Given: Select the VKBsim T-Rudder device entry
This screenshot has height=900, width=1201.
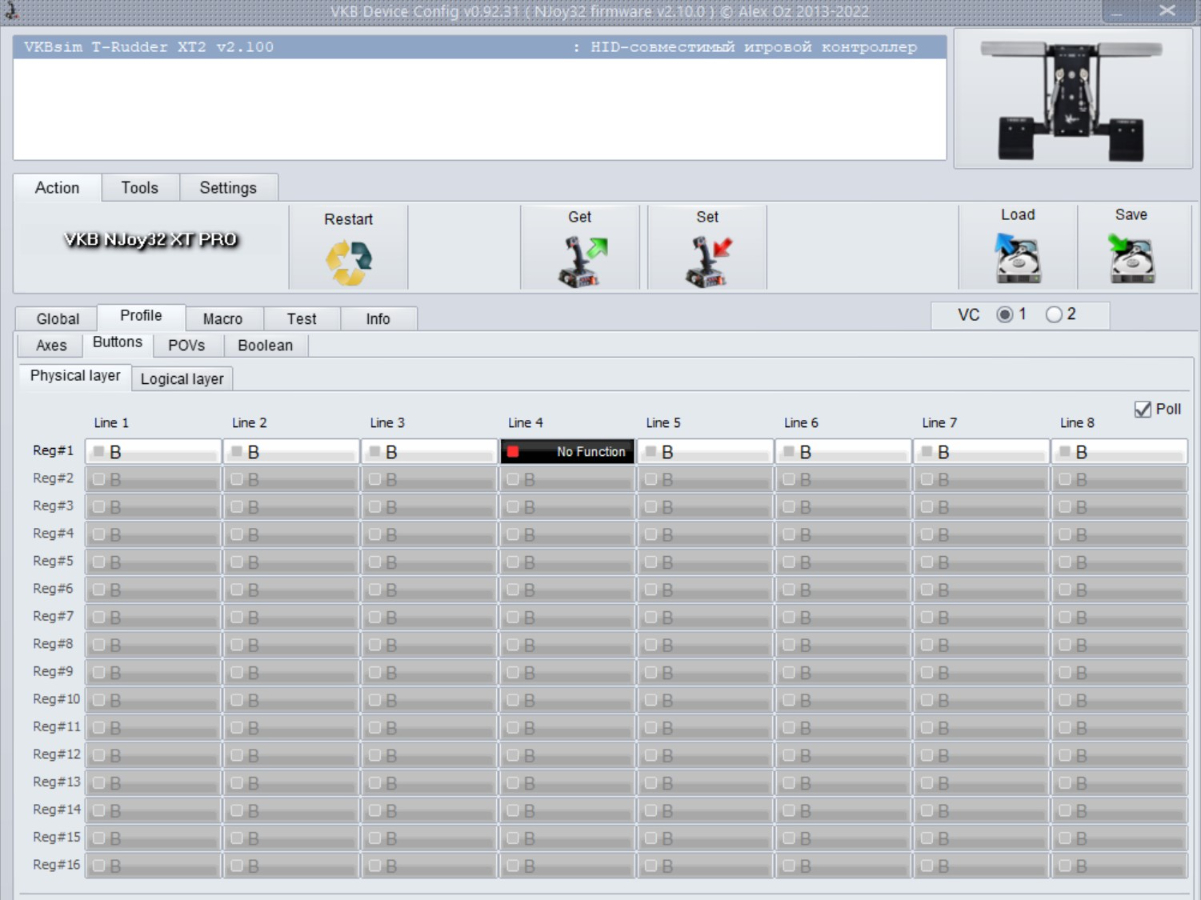Looking at the screenshot, I should click(479, 47).
